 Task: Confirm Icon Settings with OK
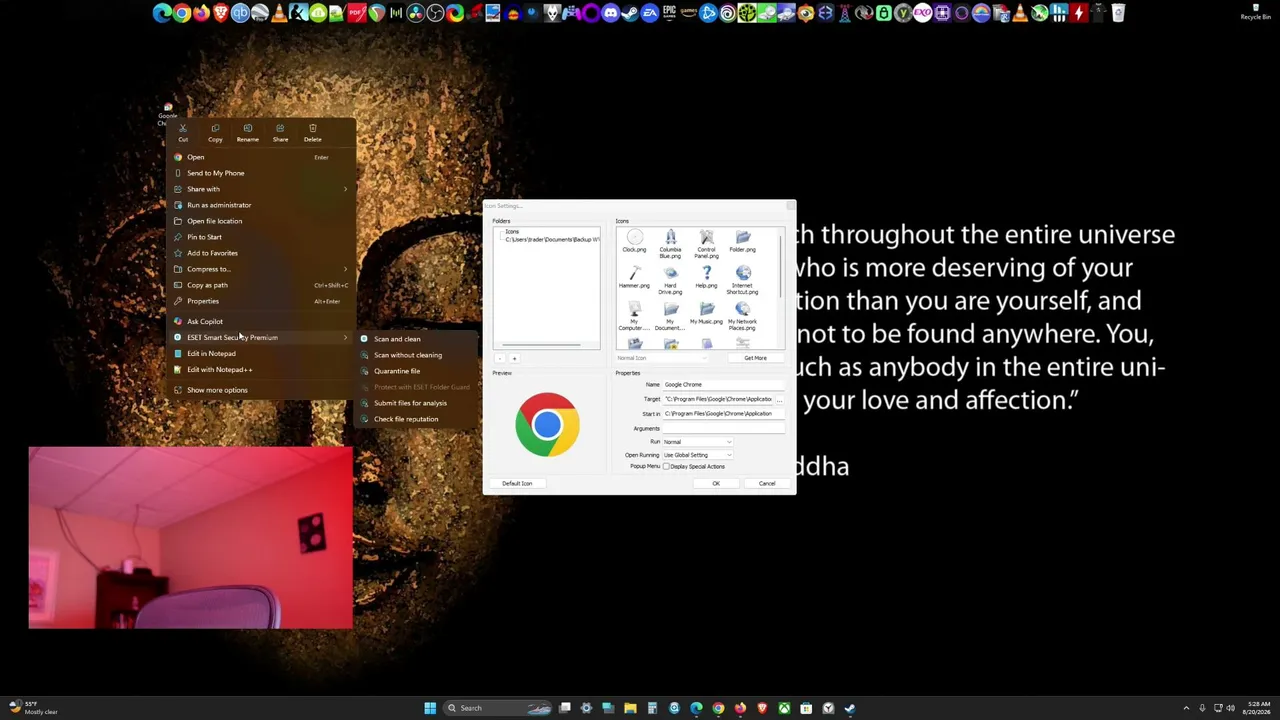[716, 484]
